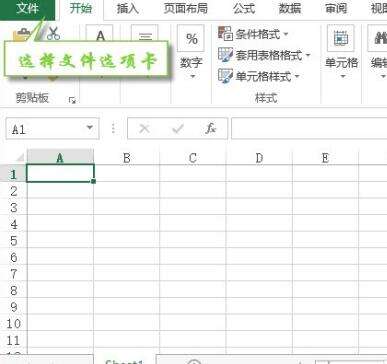
Task: Select column C header
Action: [193, 157]
